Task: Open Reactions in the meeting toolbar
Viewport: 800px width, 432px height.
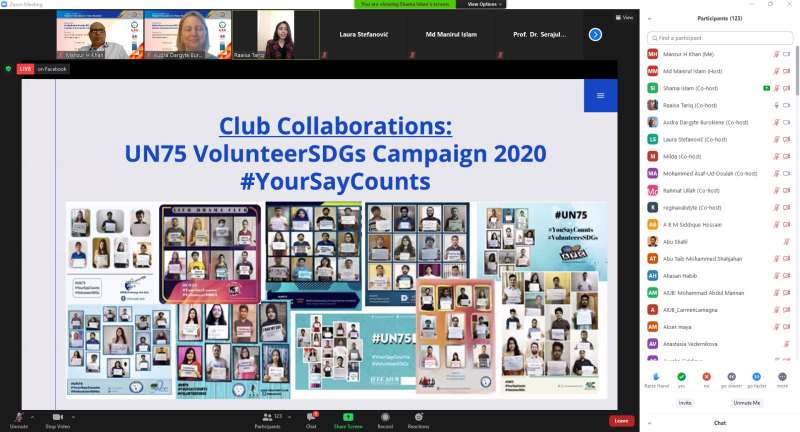Action: (418, 416)
